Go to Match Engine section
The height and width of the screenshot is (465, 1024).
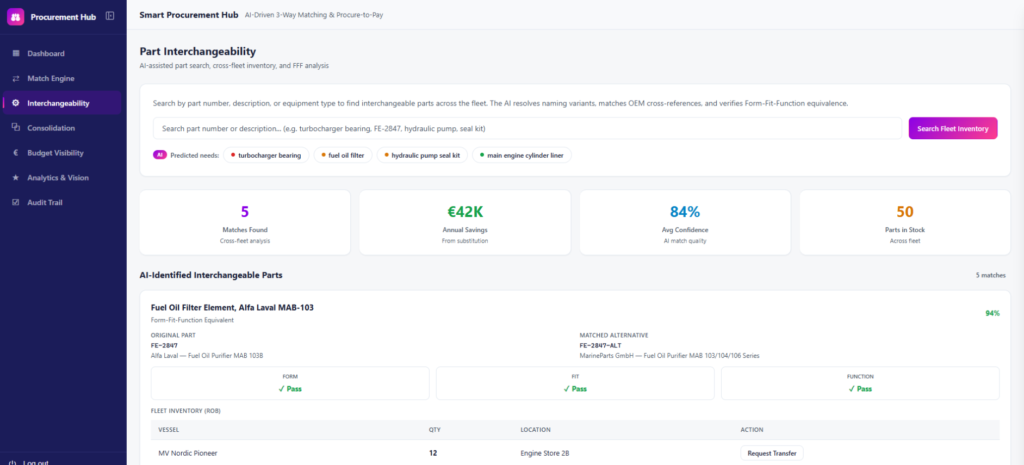[62, 78]
